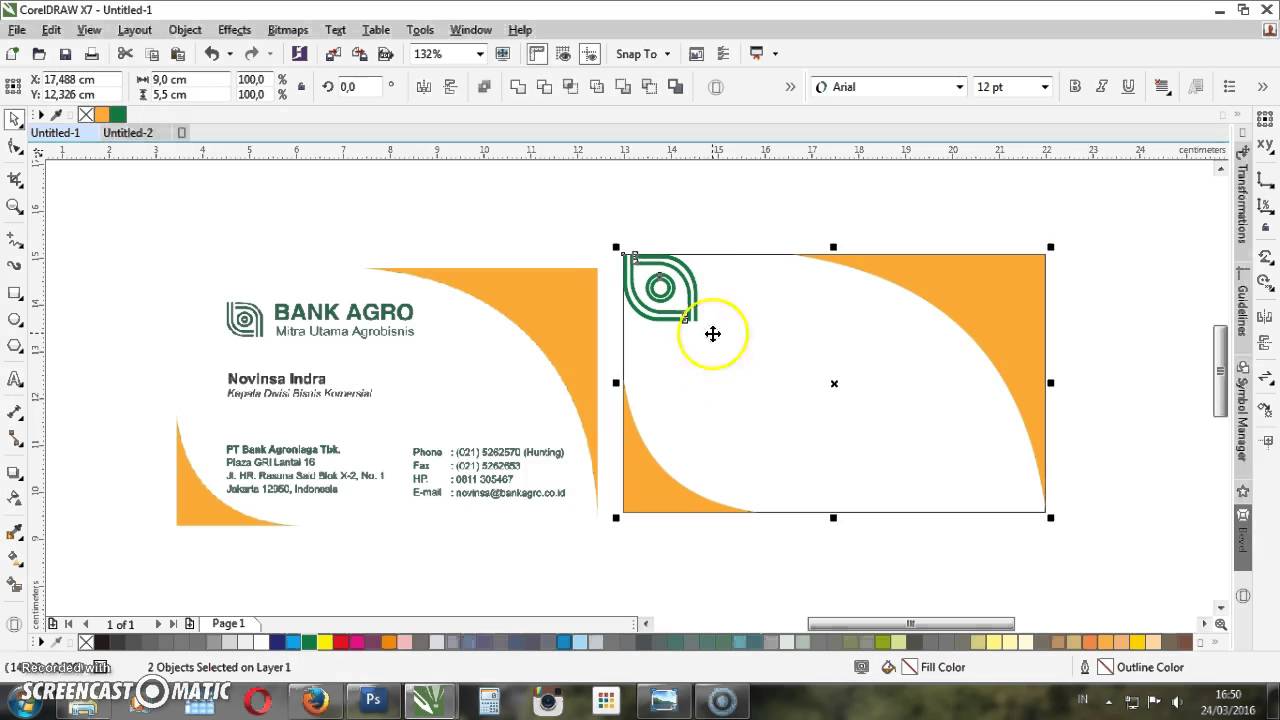Image resolution: width=1280 pixels, height=720 pixels.
Task: Select the Crop tool
Action: pyautogui.click(x=14, y=179)
